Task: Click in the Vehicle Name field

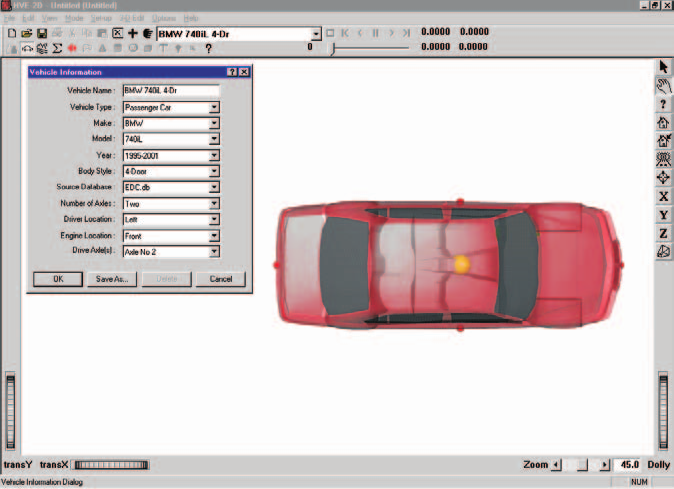Action: [171, 91]
